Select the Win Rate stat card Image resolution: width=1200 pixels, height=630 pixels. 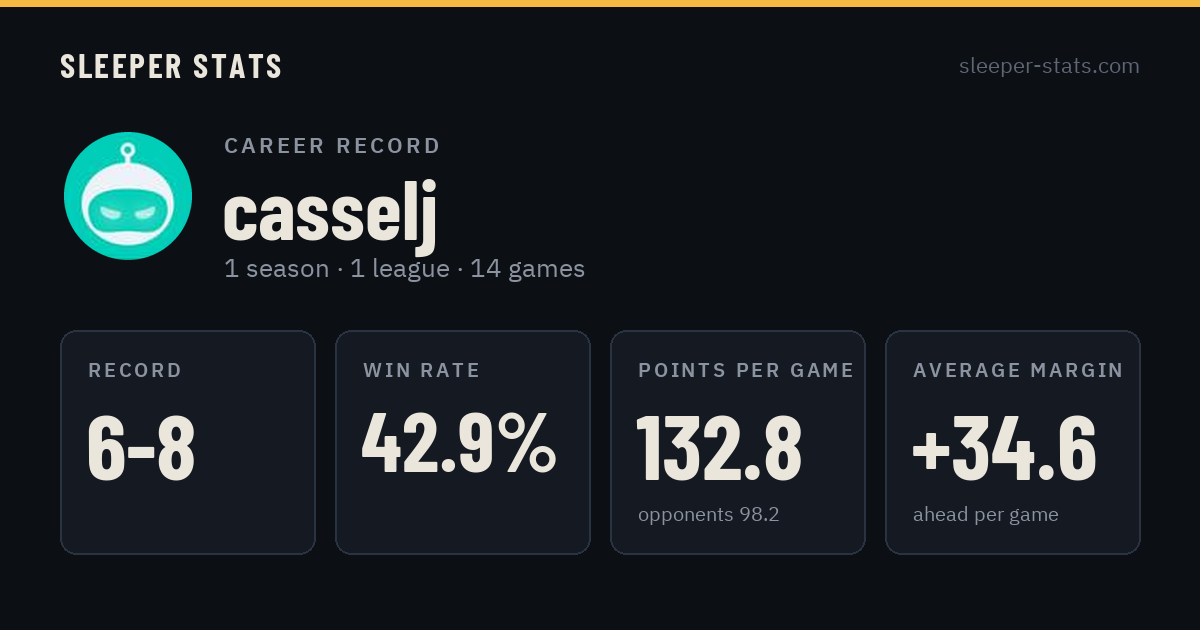[x=463, y=442]
